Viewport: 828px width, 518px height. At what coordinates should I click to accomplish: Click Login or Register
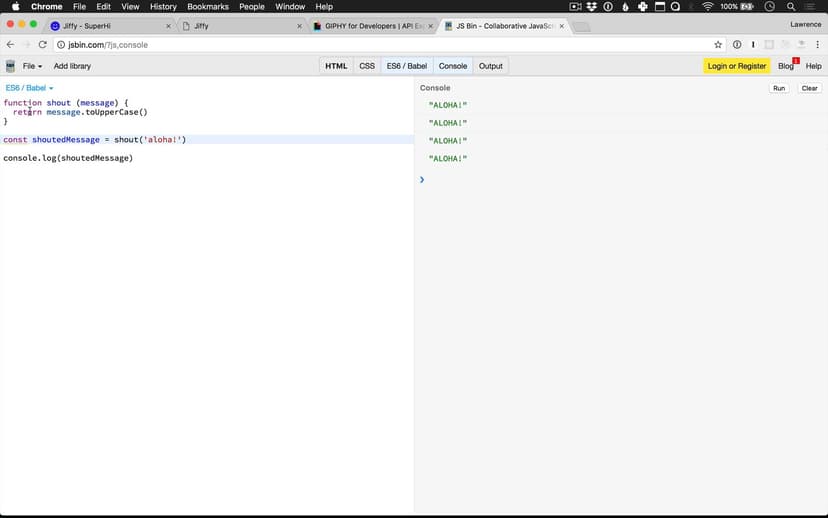736,66
